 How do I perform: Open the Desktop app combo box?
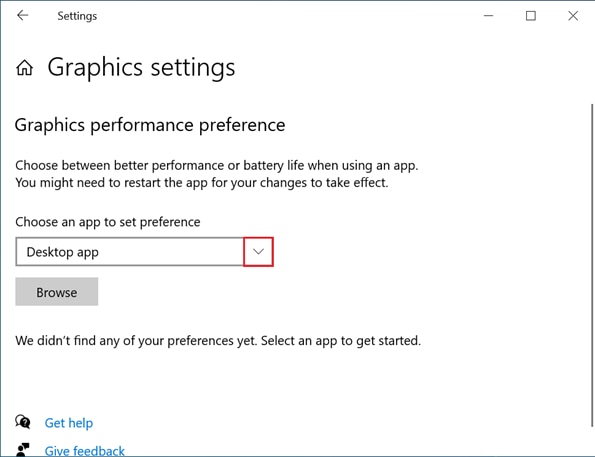click(x=144, y=252)
